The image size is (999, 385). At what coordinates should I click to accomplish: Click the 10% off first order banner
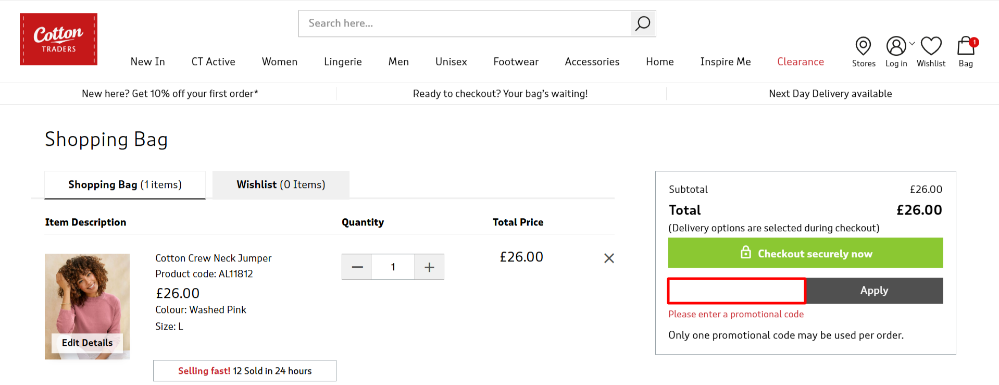(x=170, y=94)
